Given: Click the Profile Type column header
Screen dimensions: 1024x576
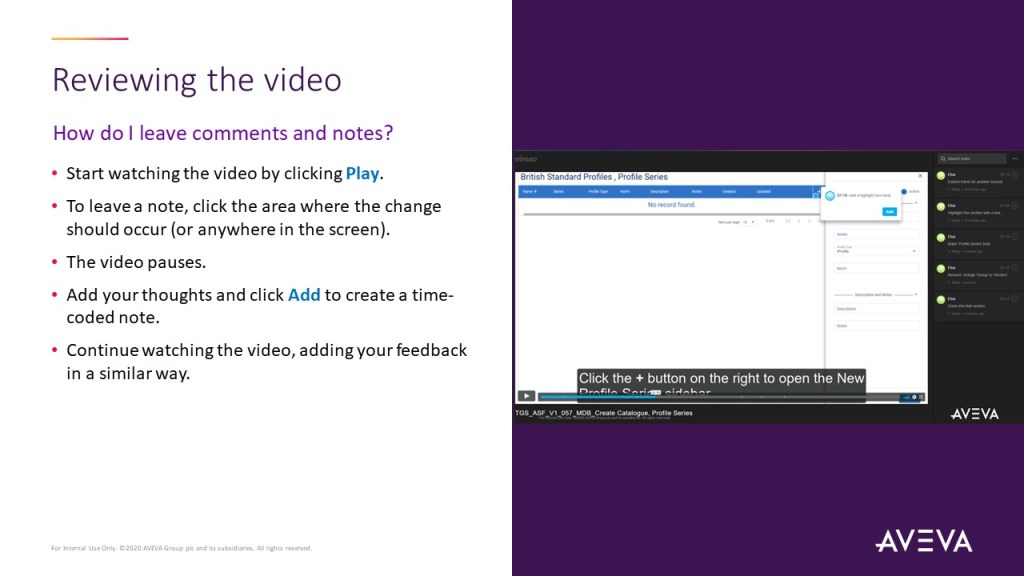Looking at the screenshot, I should (x=598, y=190).
